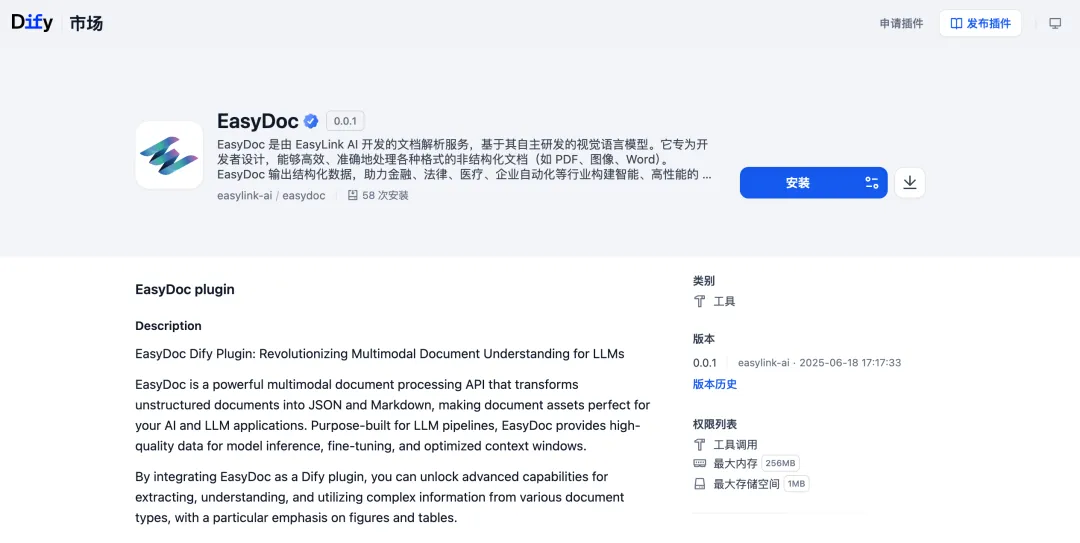The height and width of the screenshot is (543, 1080).
Task: Open 申请插件 link
Action: coord(901,23)
